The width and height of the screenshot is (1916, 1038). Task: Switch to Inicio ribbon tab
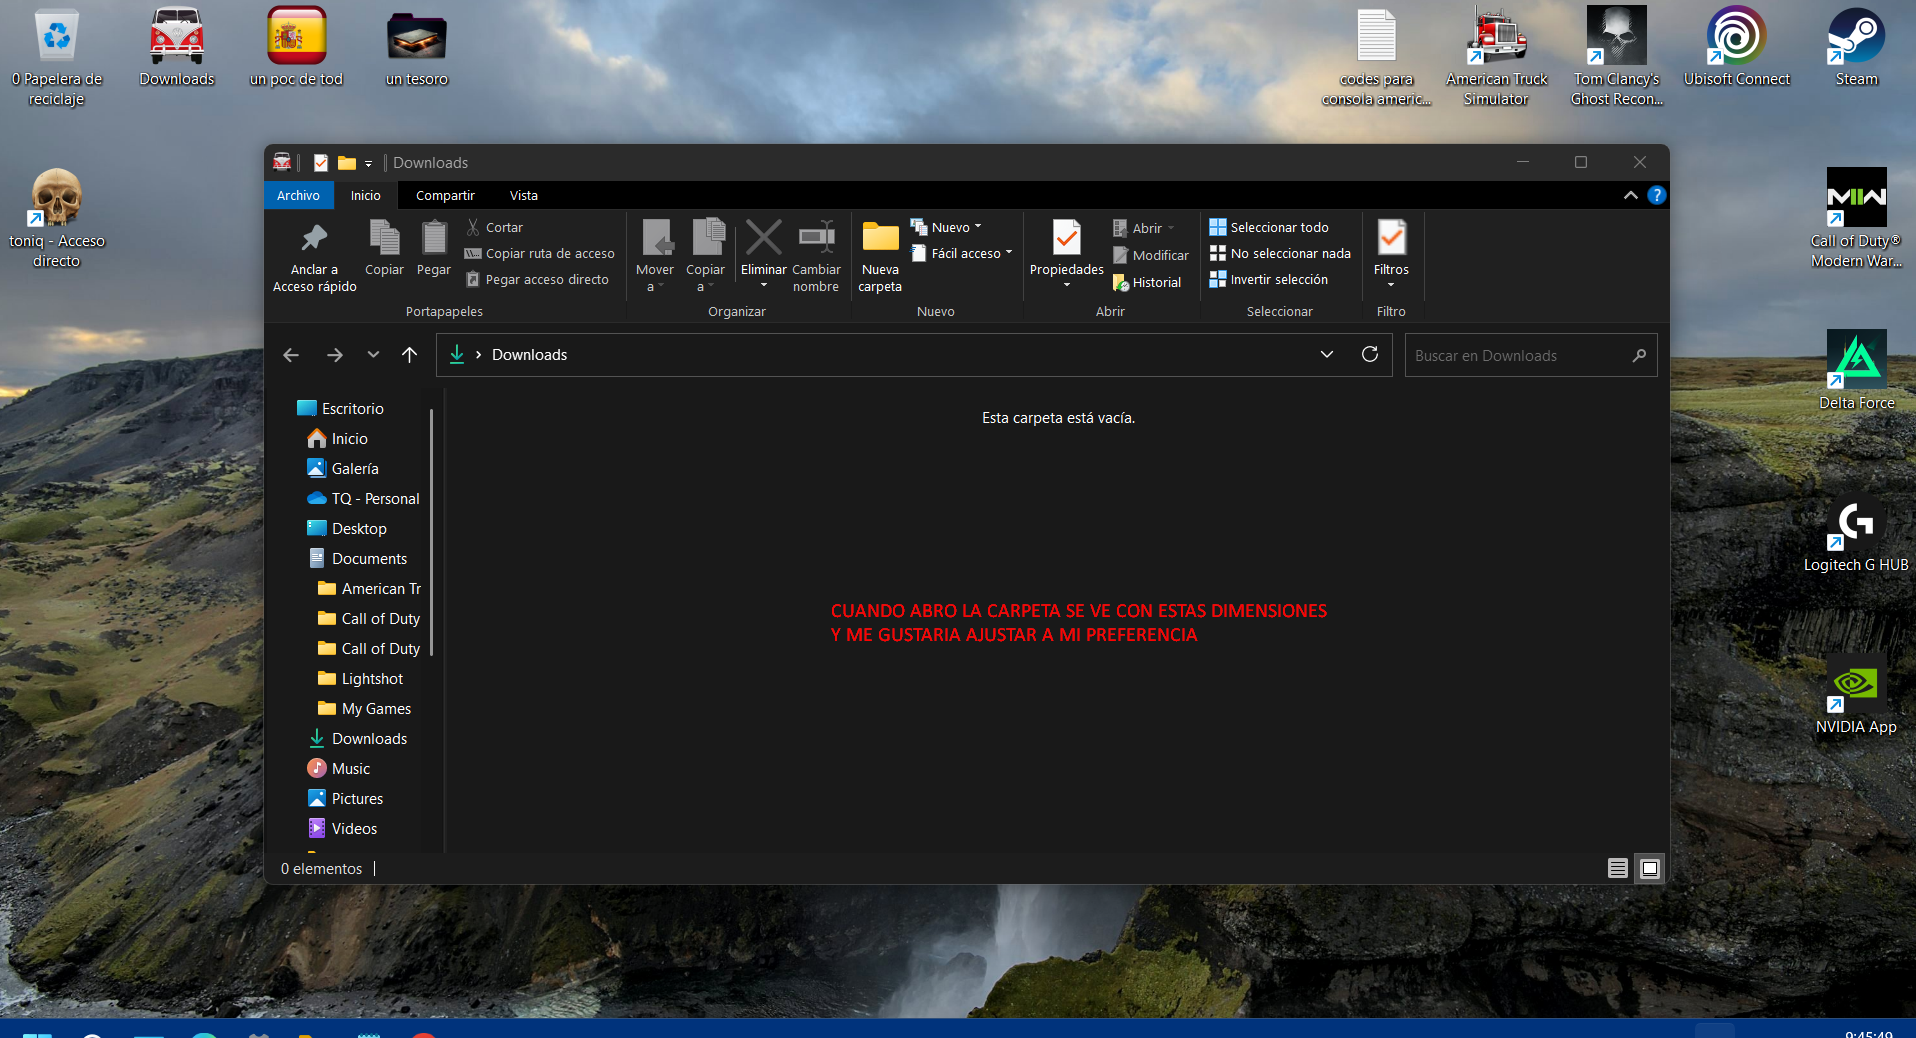(x=365, y=196)
